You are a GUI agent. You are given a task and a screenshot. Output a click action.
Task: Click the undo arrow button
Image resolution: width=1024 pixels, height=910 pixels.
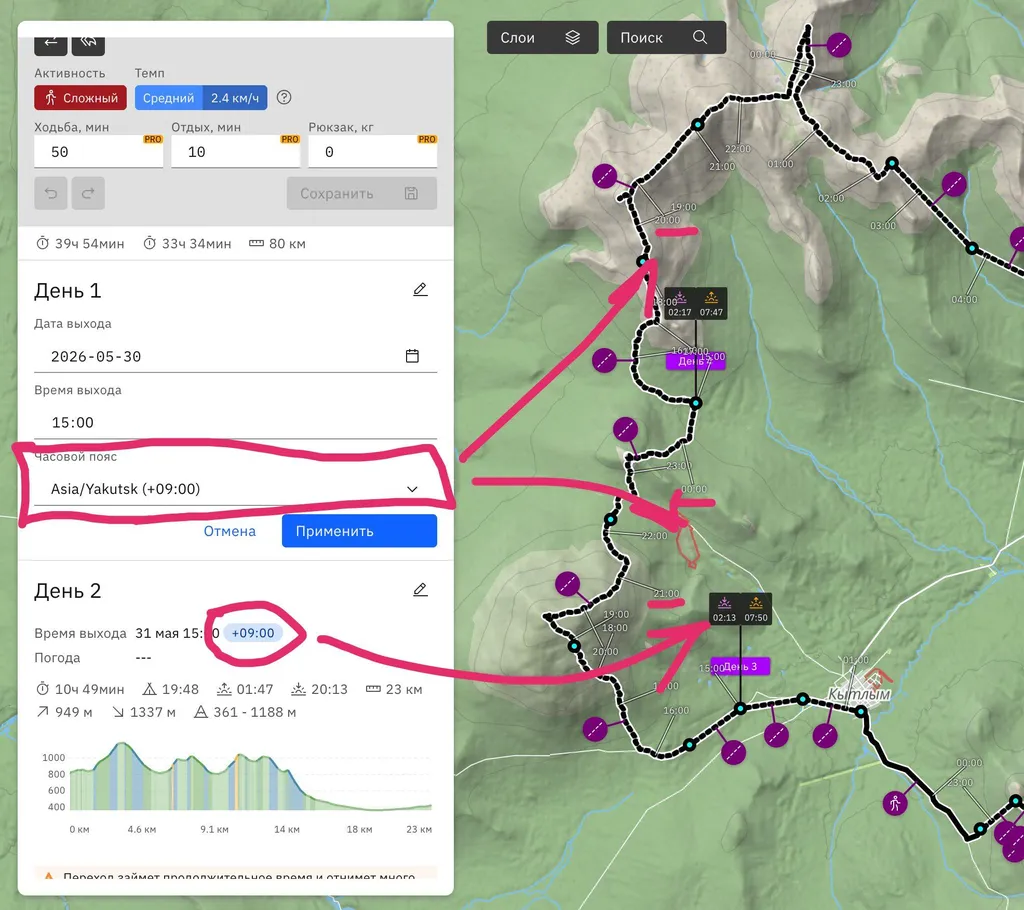click(50, 193)
